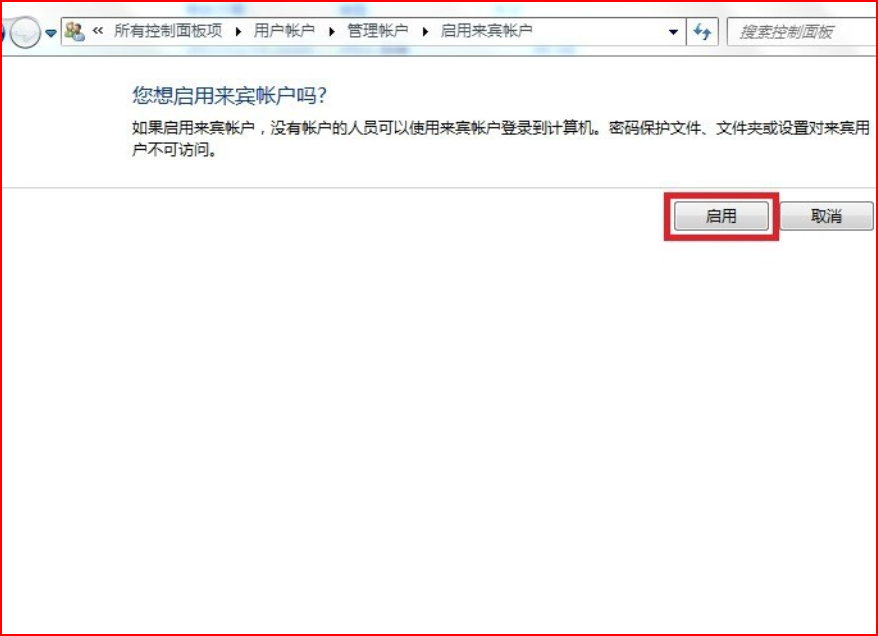Go to 用户帐户 breadcrumb

click(284, 31)
